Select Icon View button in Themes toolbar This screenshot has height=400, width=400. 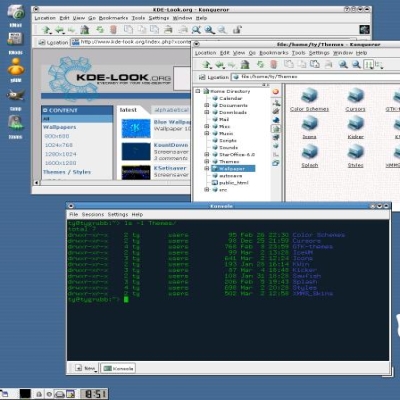369,64
